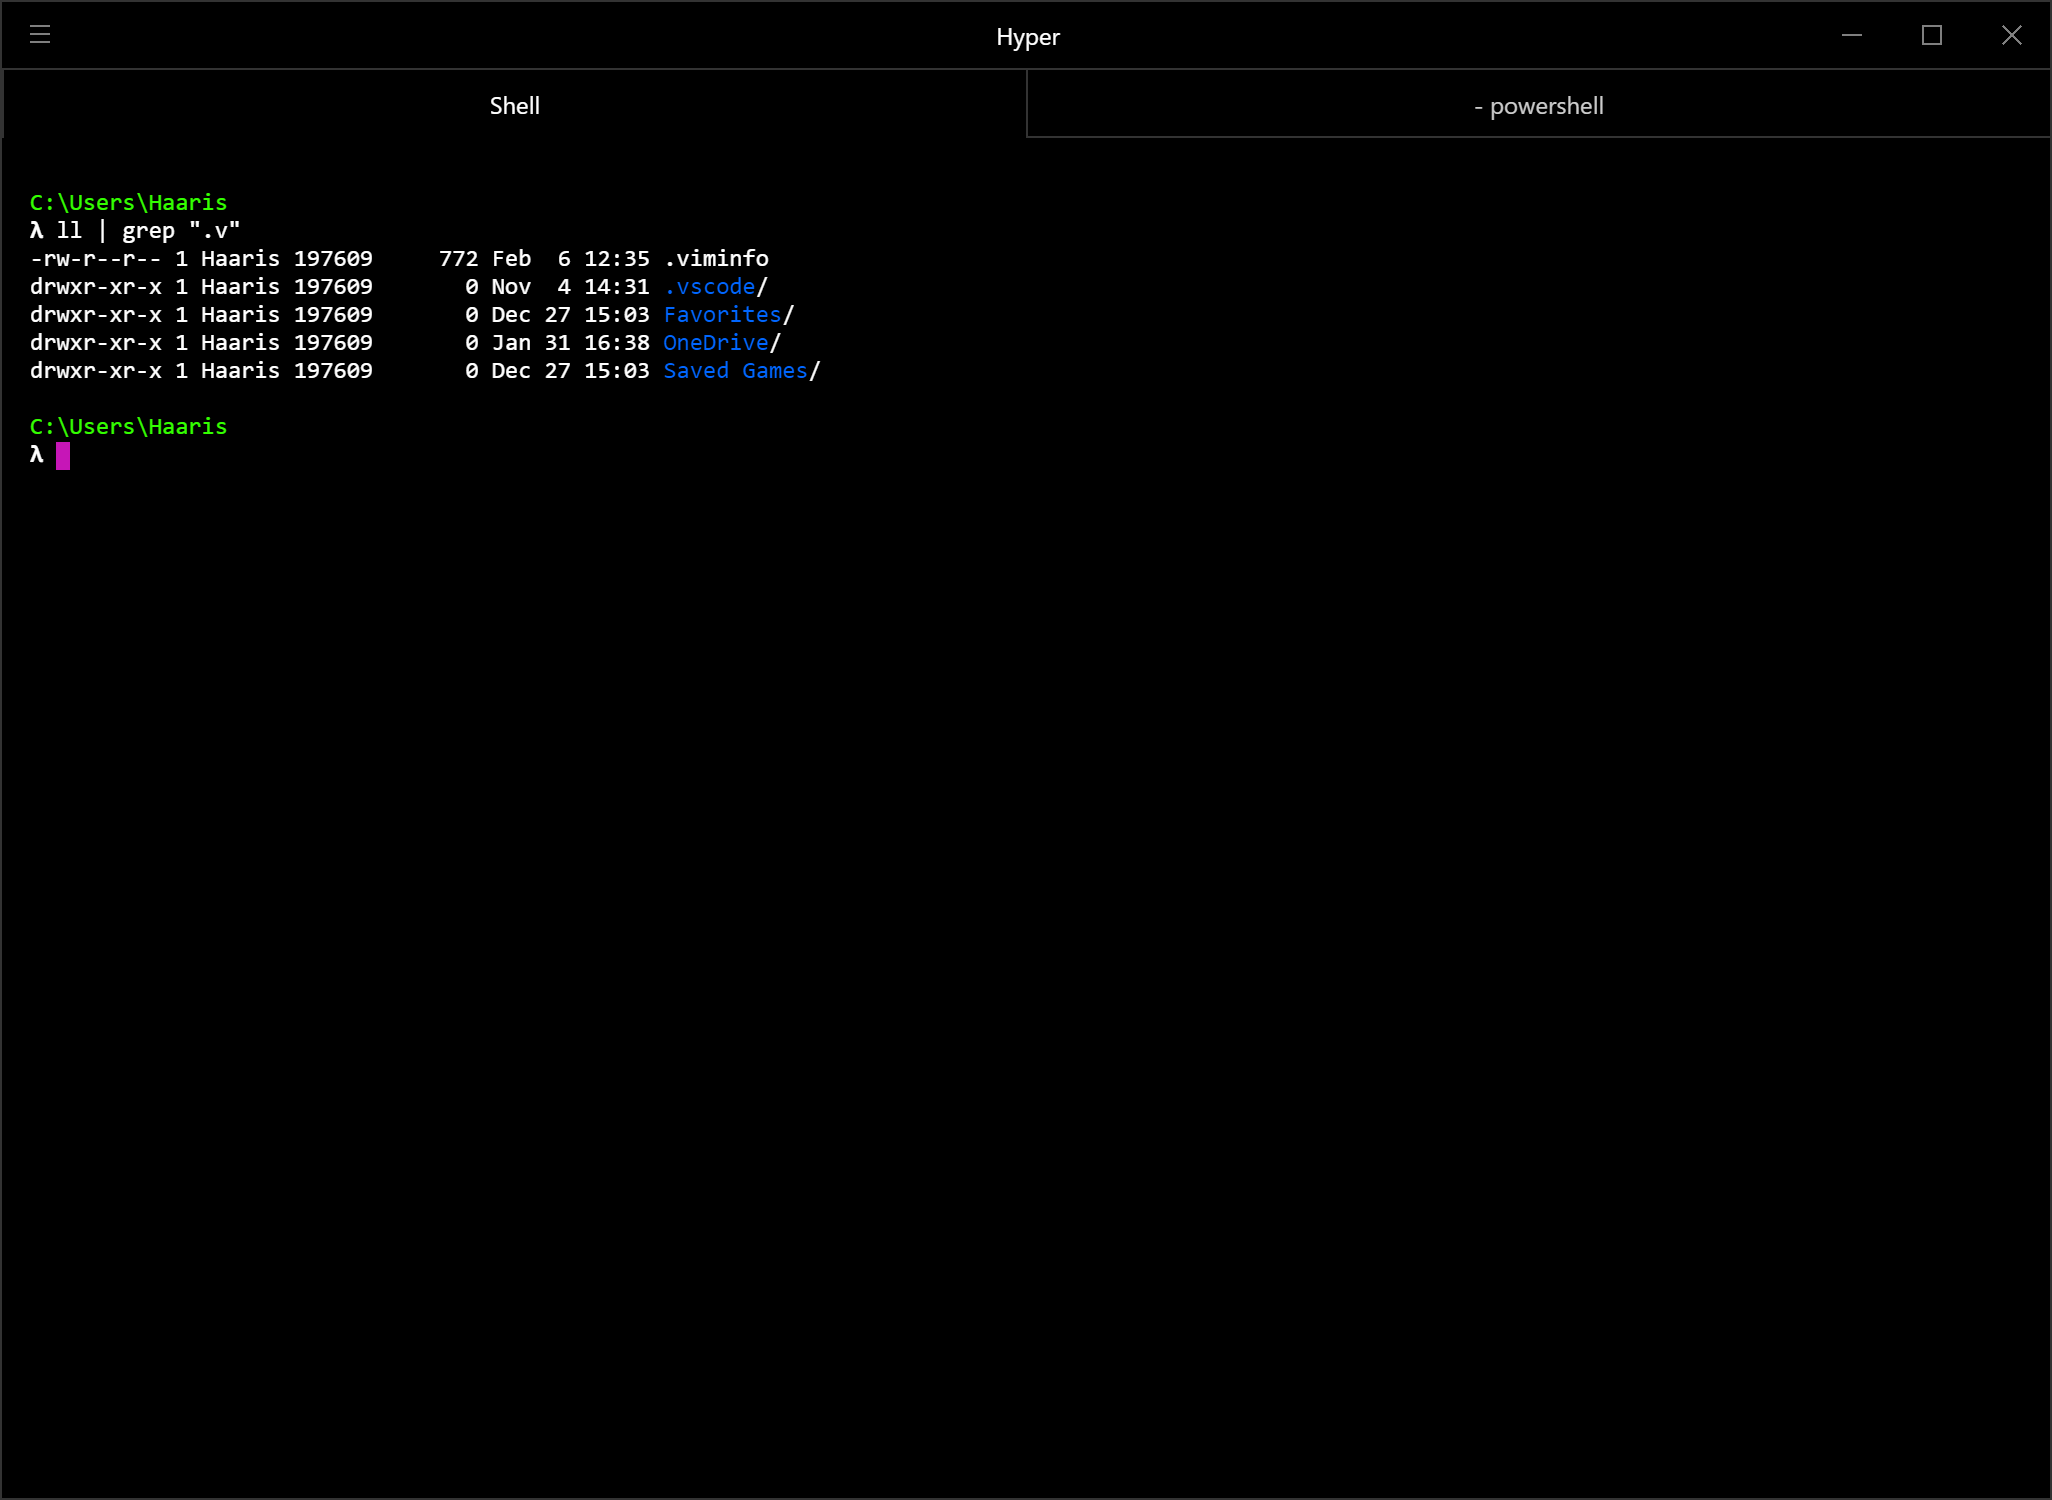The width and height of the screenshot is (2052, 1500).
Task: Click the .viminfo file name
Action: click(716, 259)
